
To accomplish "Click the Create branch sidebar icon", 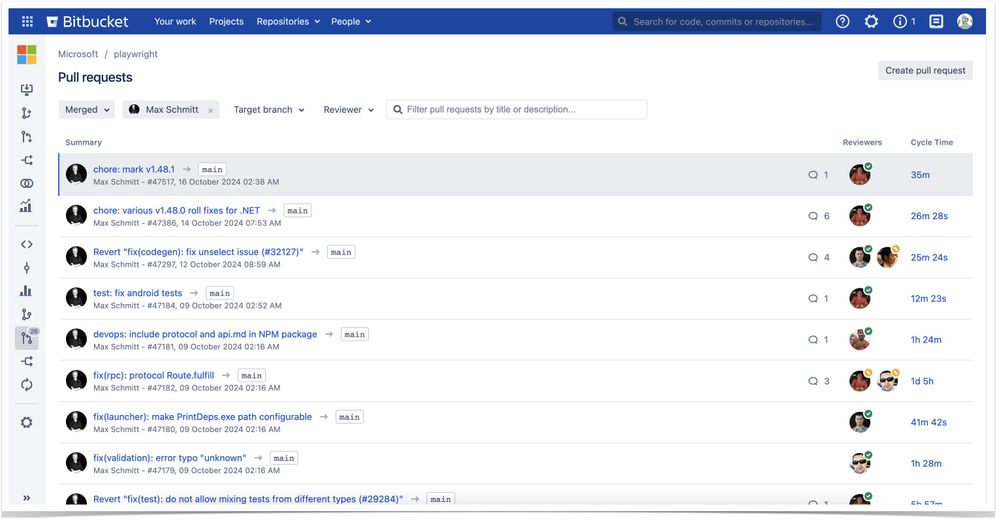I will (x=26, y=113).
